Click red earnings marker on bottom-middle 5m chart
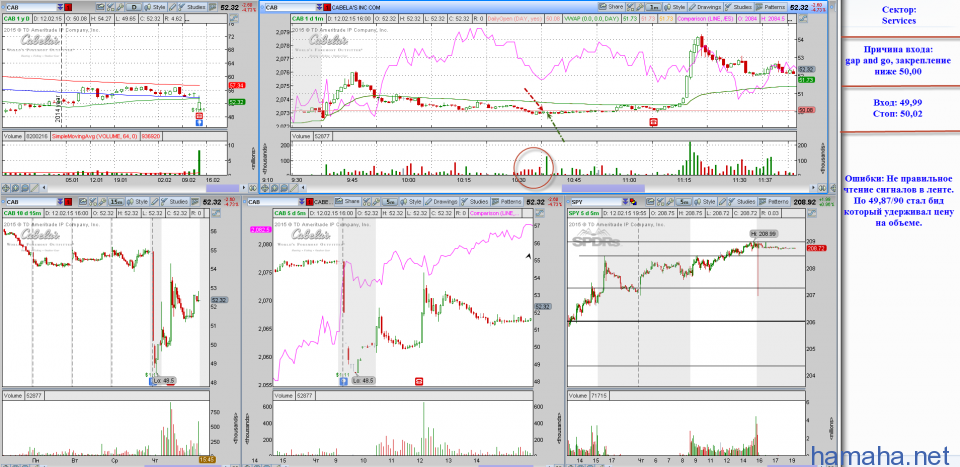The image size is (960, 467). coord(419,381)
